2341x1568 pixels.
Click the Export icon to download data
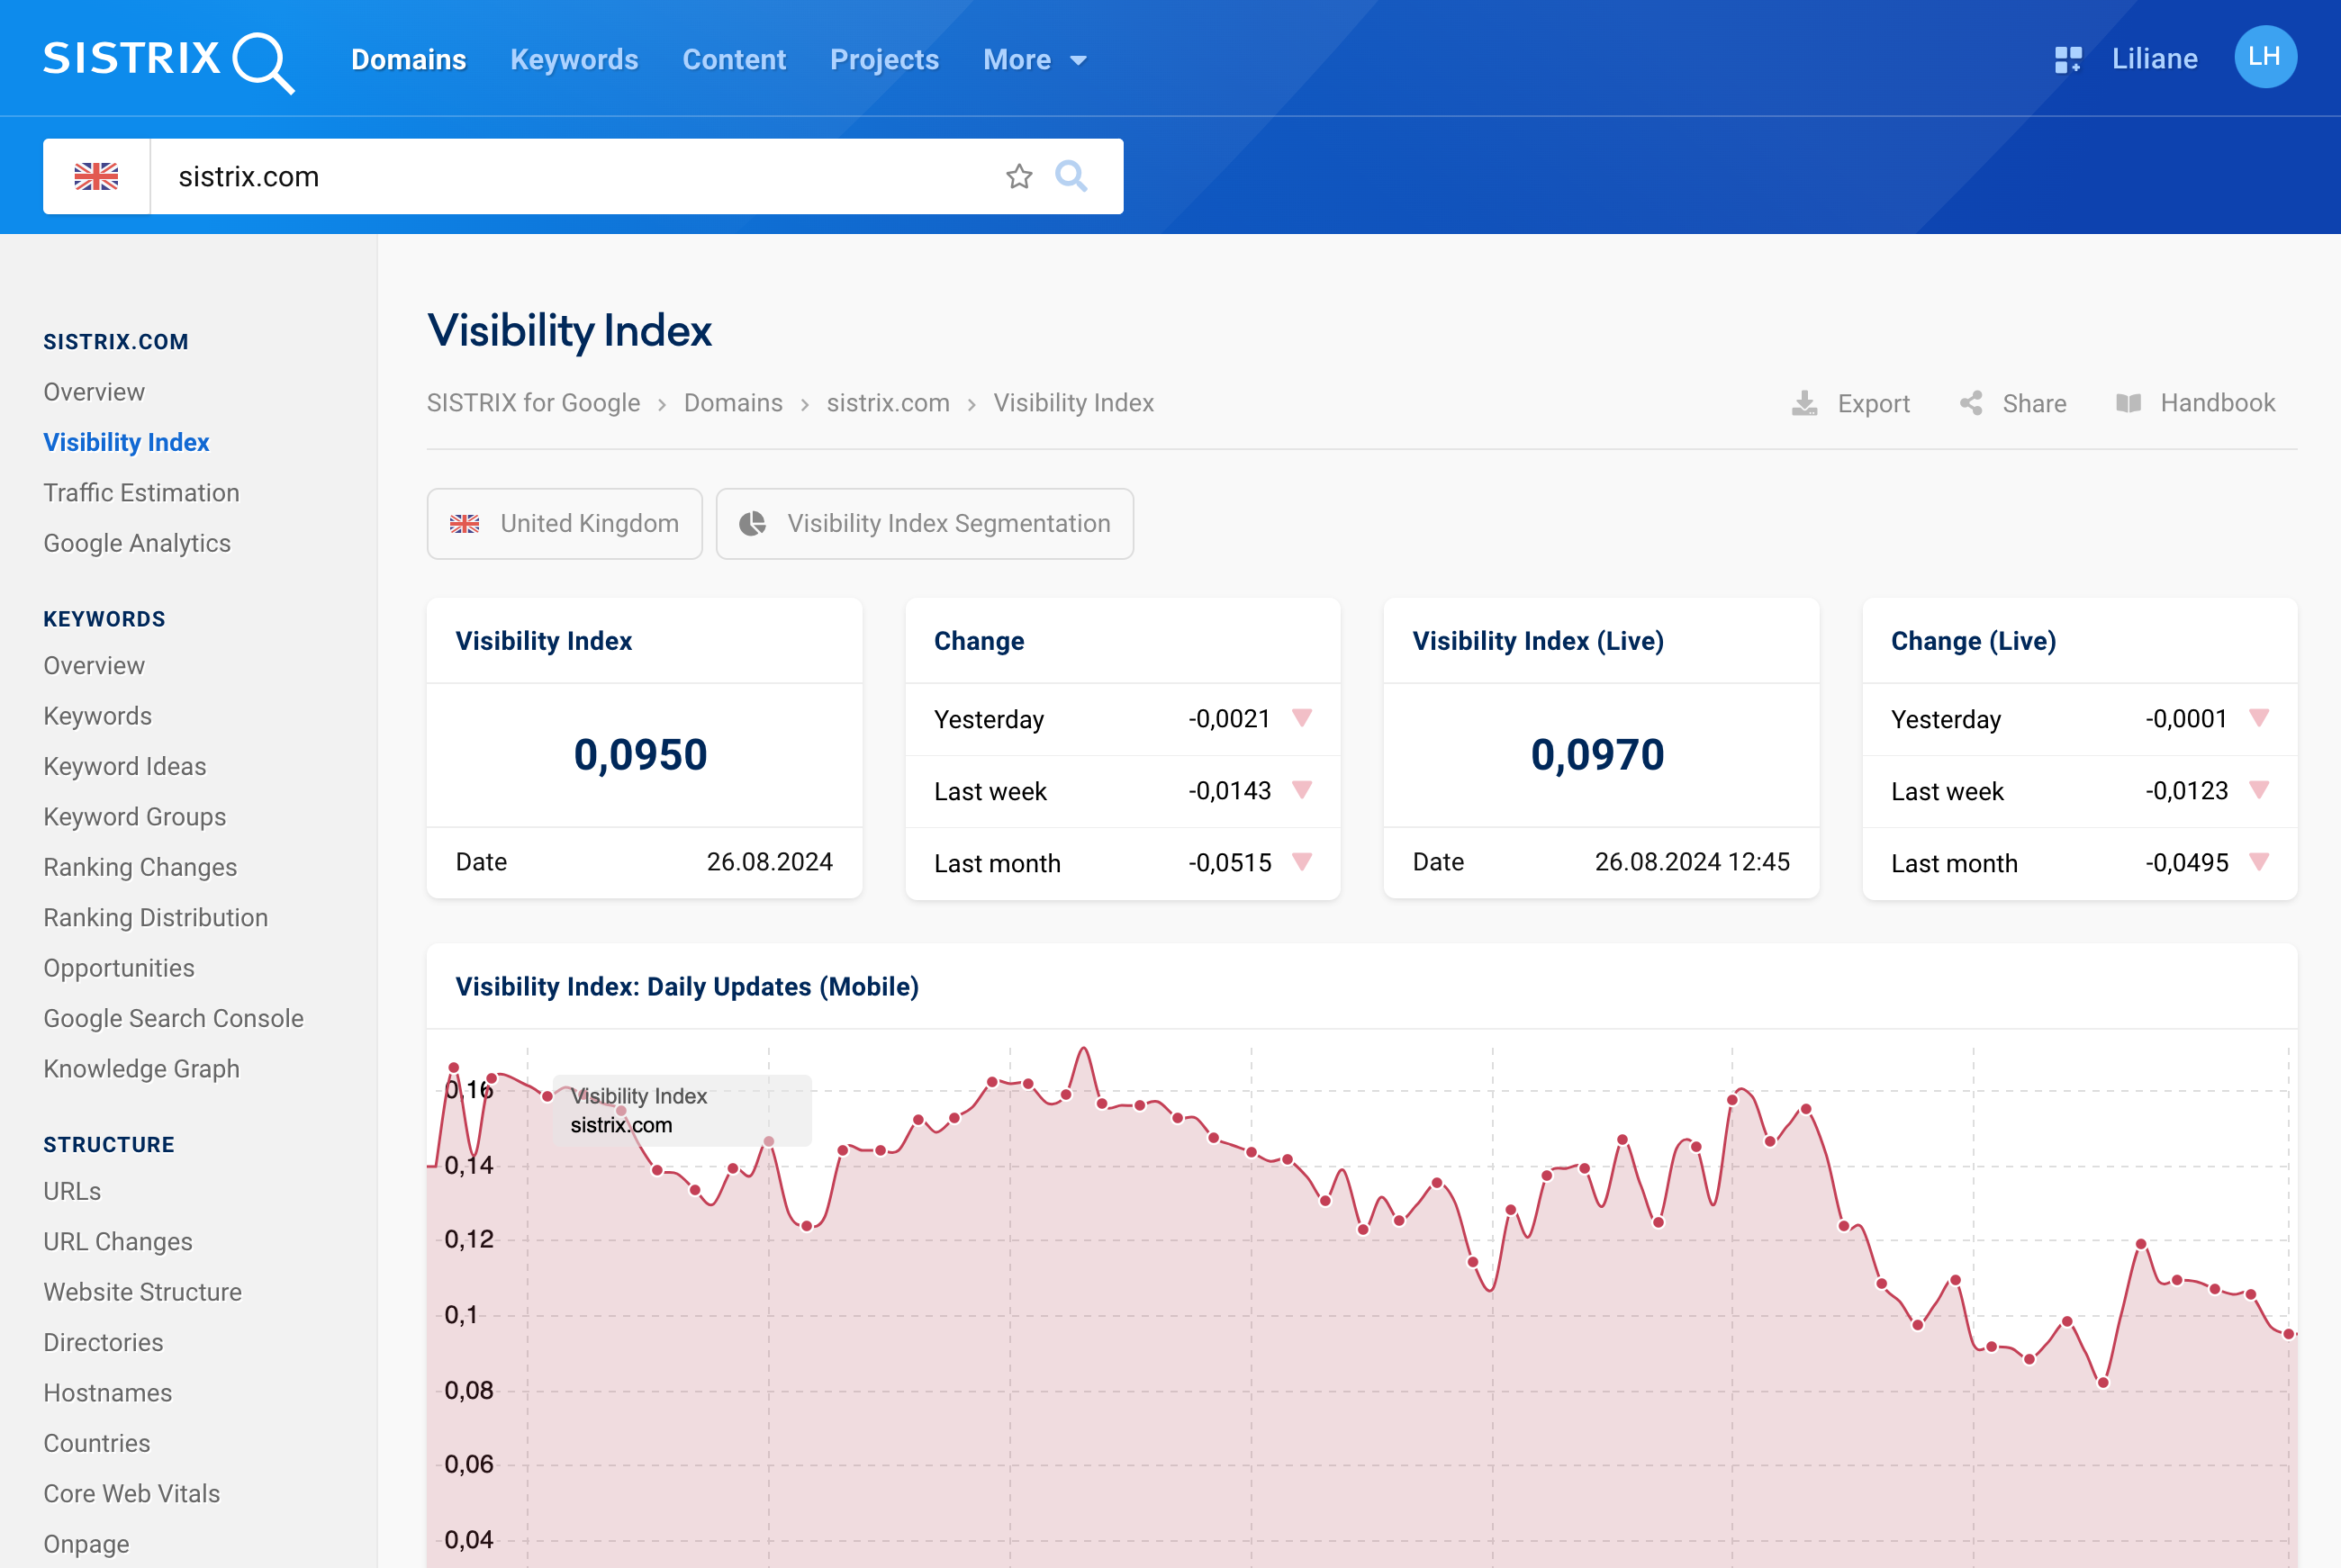(x=1805, y=402)
